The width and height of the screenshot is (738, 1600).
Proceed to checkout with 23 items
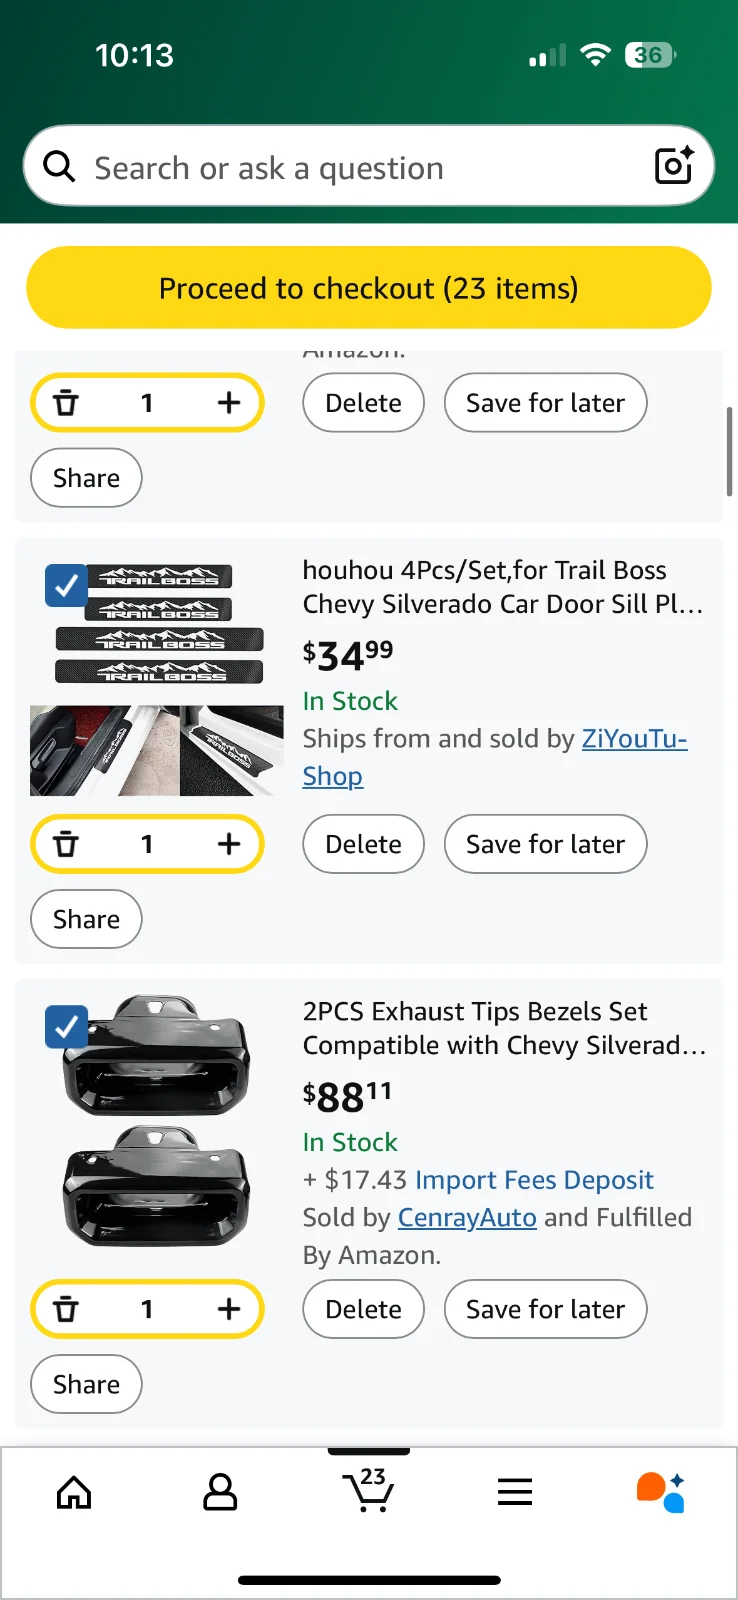[x=369, y=288]
